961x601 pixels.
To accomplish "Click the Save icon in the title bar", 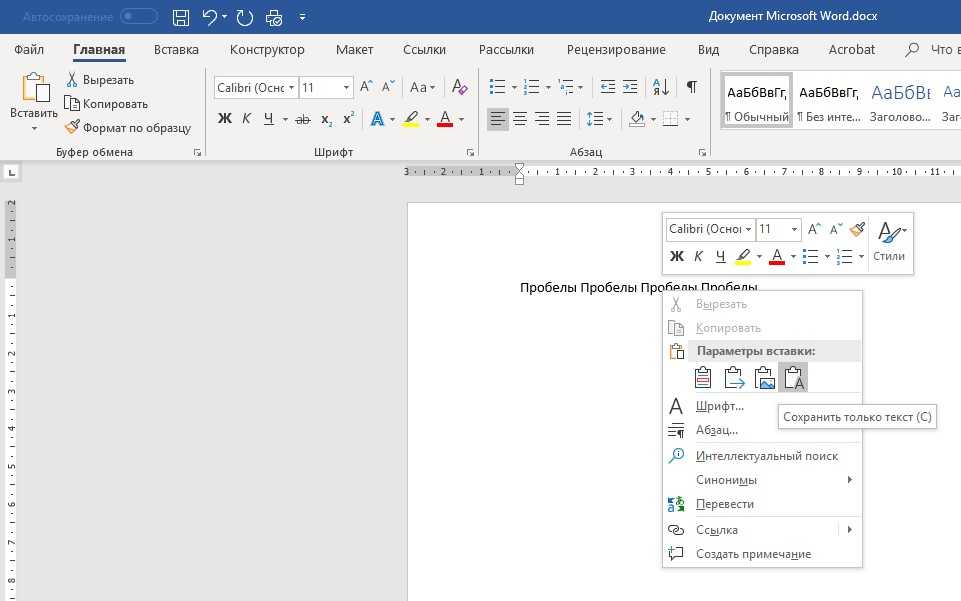I will tap(181, 17).
